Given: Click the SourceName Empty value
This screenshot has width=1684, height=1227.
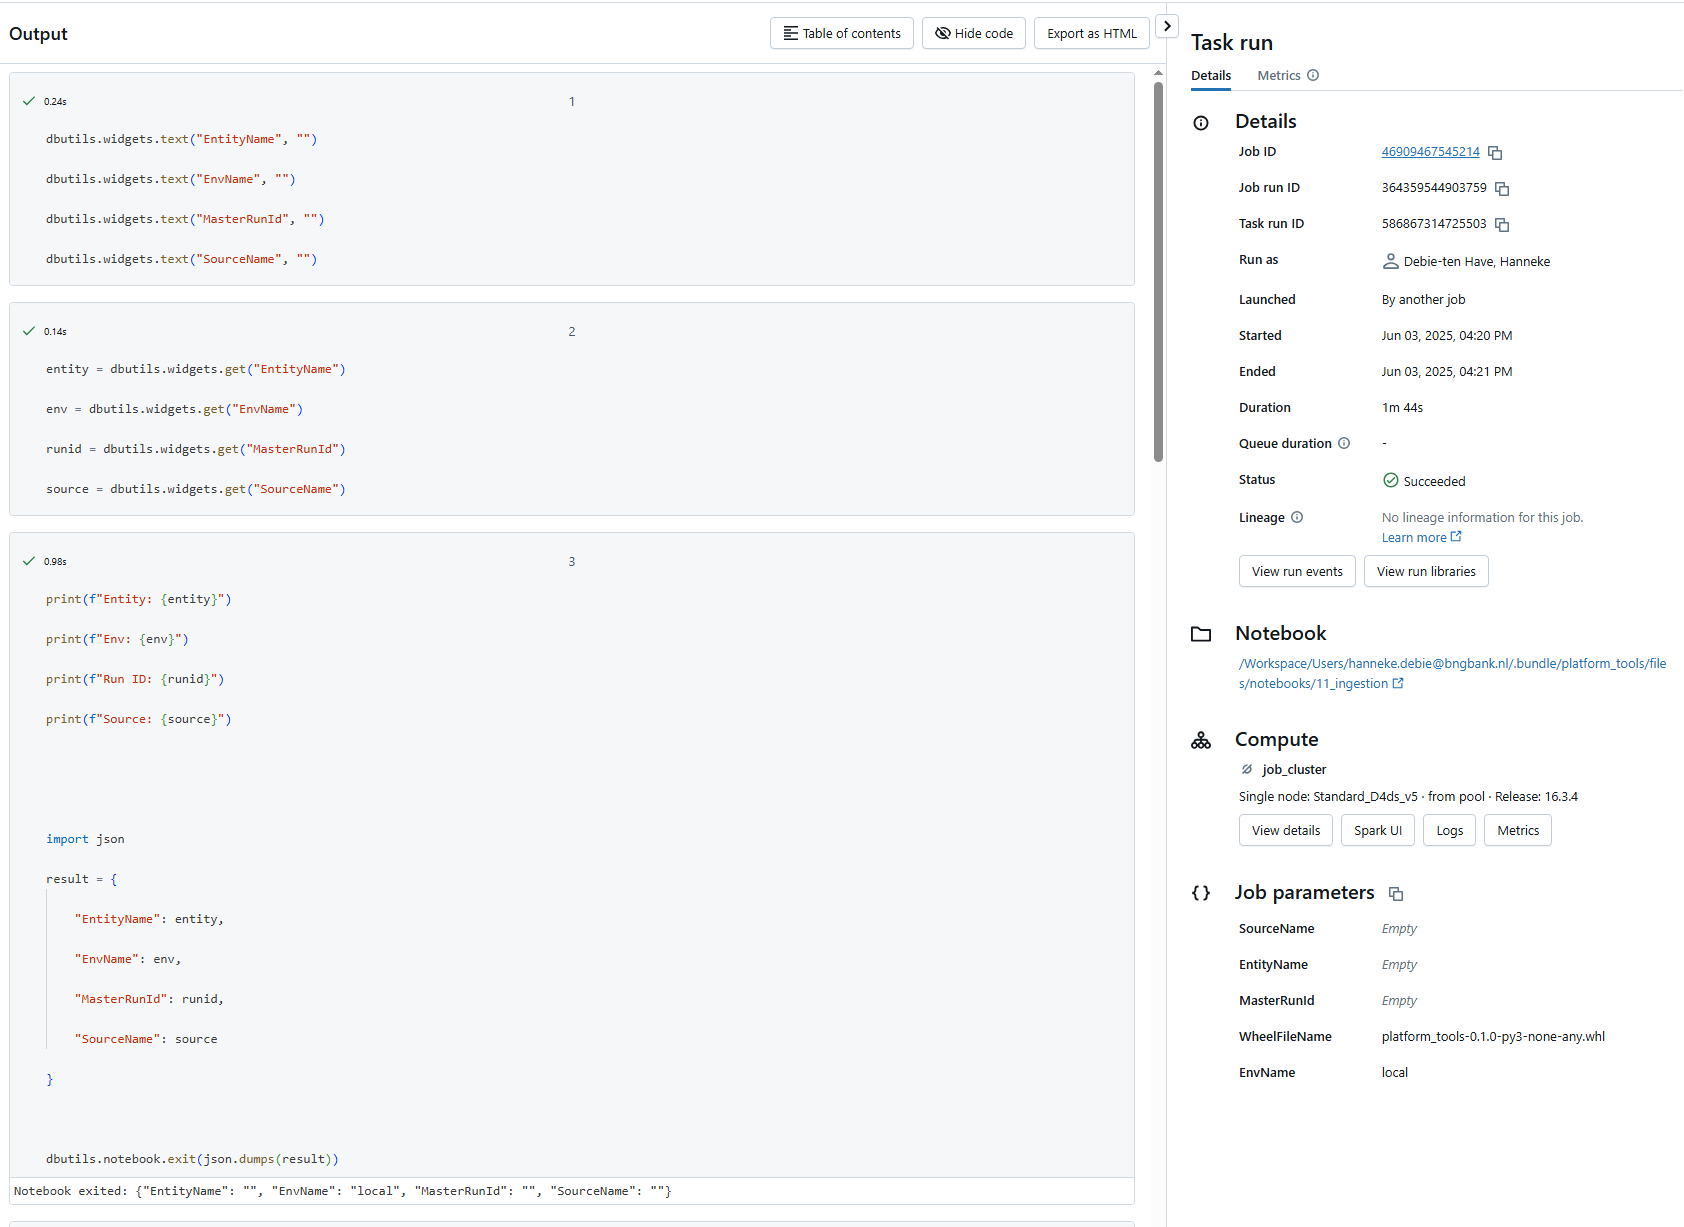Looking at the screenshot, I should click(1399, 928).
